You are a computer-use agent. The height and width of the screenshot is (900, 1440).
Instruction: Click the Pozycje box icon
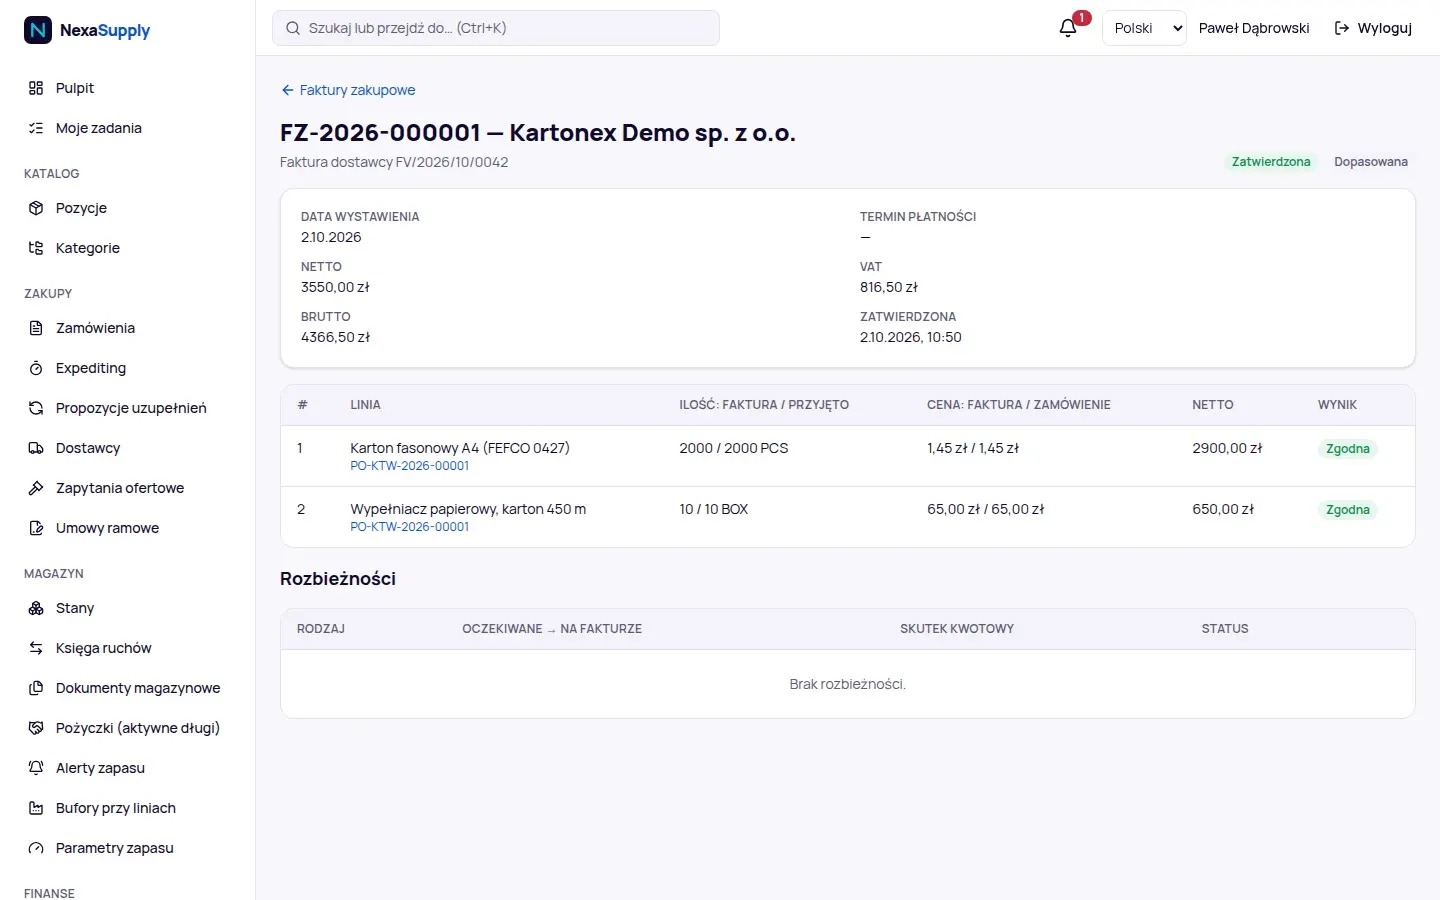click(36, 208)
